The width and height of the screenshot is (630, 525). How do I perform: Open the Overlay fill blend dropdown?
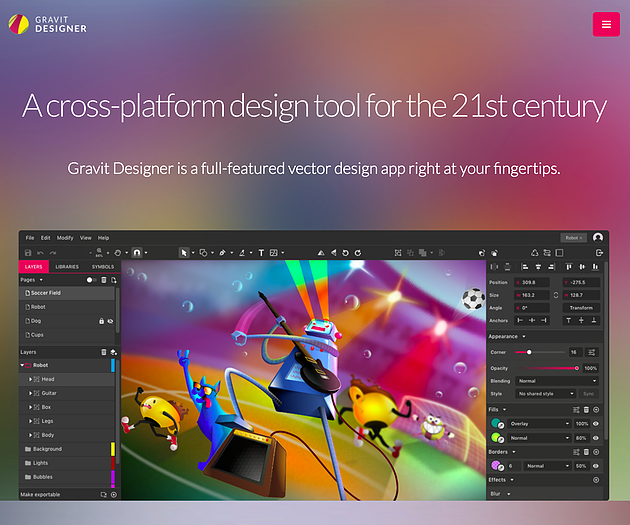click(539, 423)
